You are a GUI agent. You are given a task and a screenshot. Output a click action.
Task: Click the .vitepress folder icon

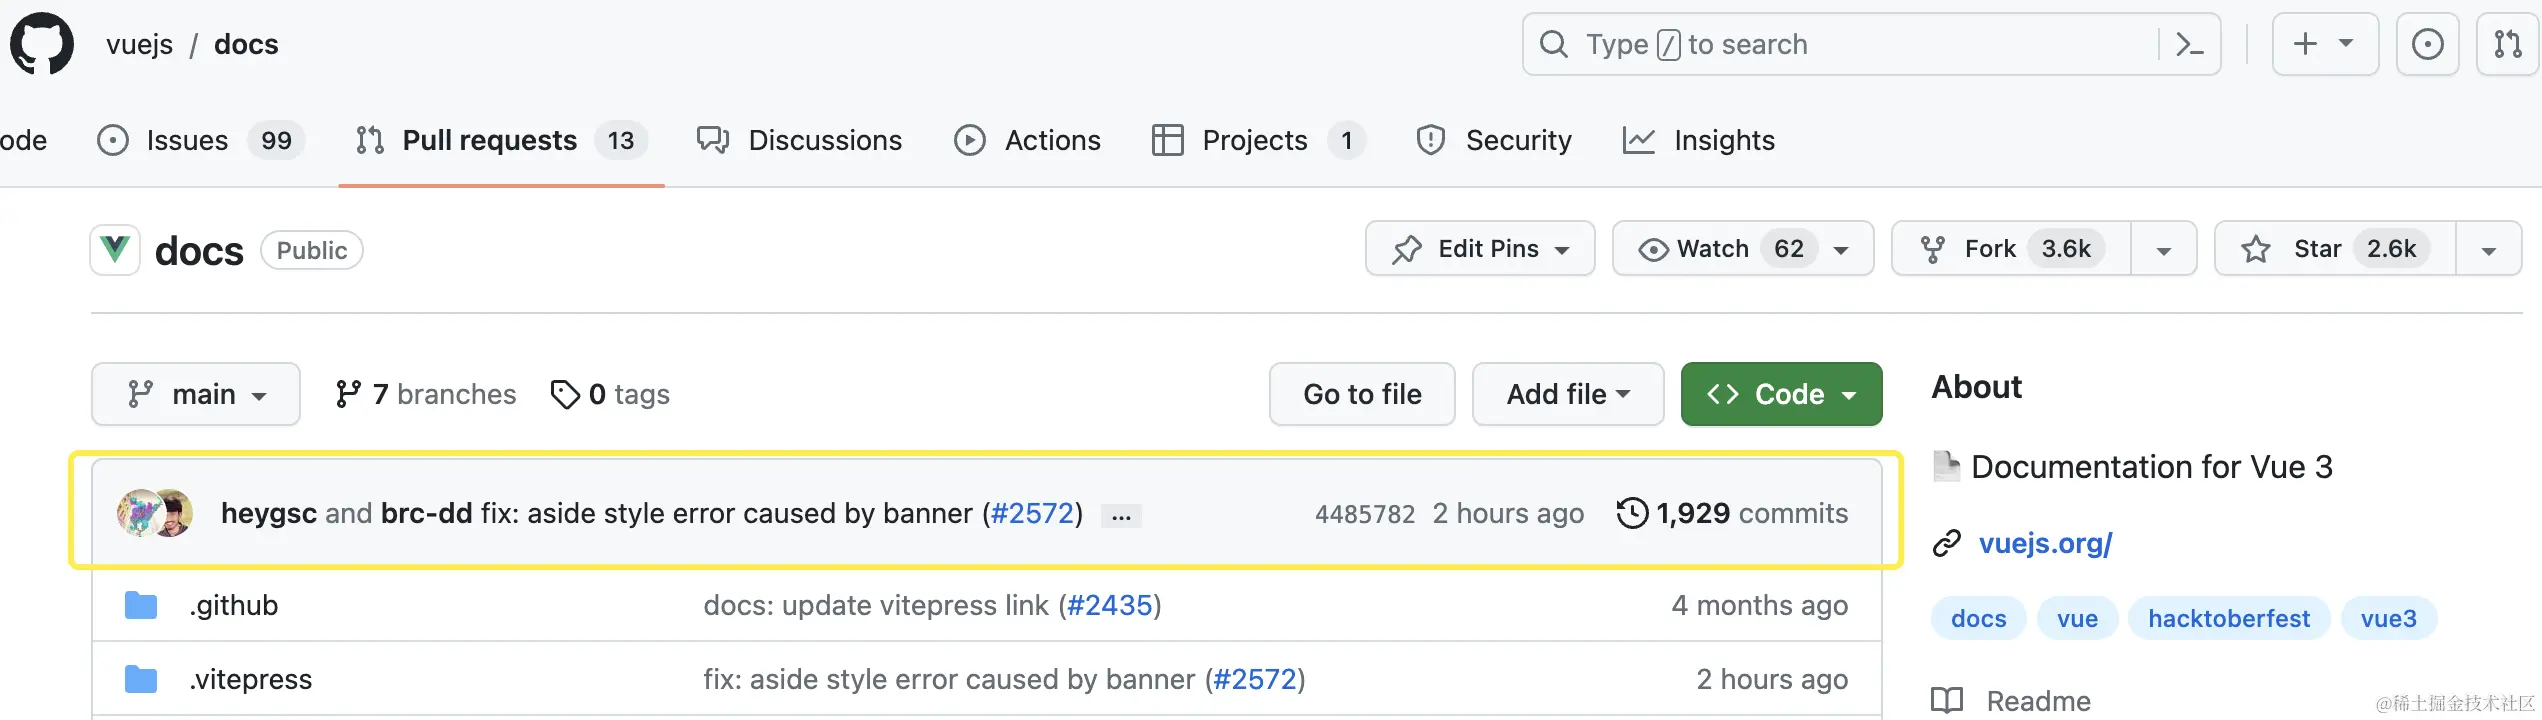click(141, 679)
